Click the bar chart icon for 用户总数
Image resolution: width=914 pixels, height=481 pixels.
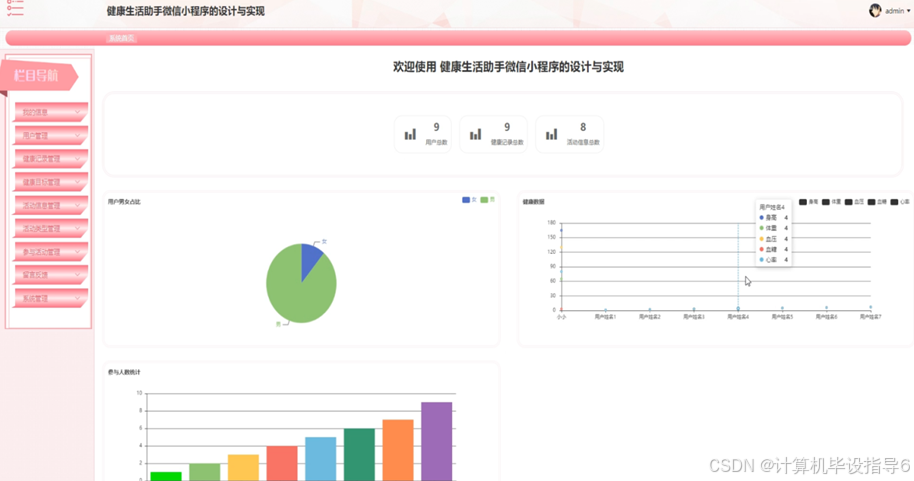(x=410, y=134)
